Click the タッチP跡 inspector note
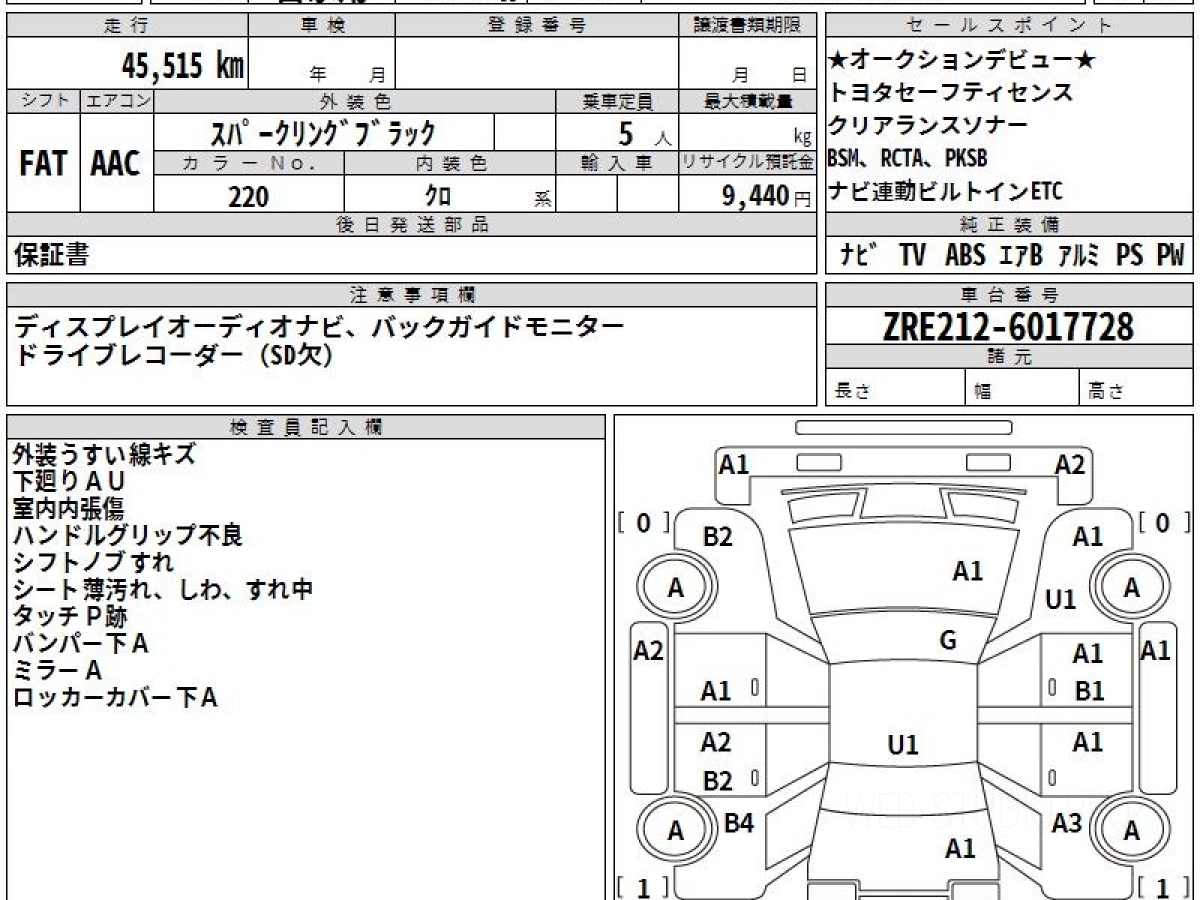The image size is (1200, 900). point(70,617)
